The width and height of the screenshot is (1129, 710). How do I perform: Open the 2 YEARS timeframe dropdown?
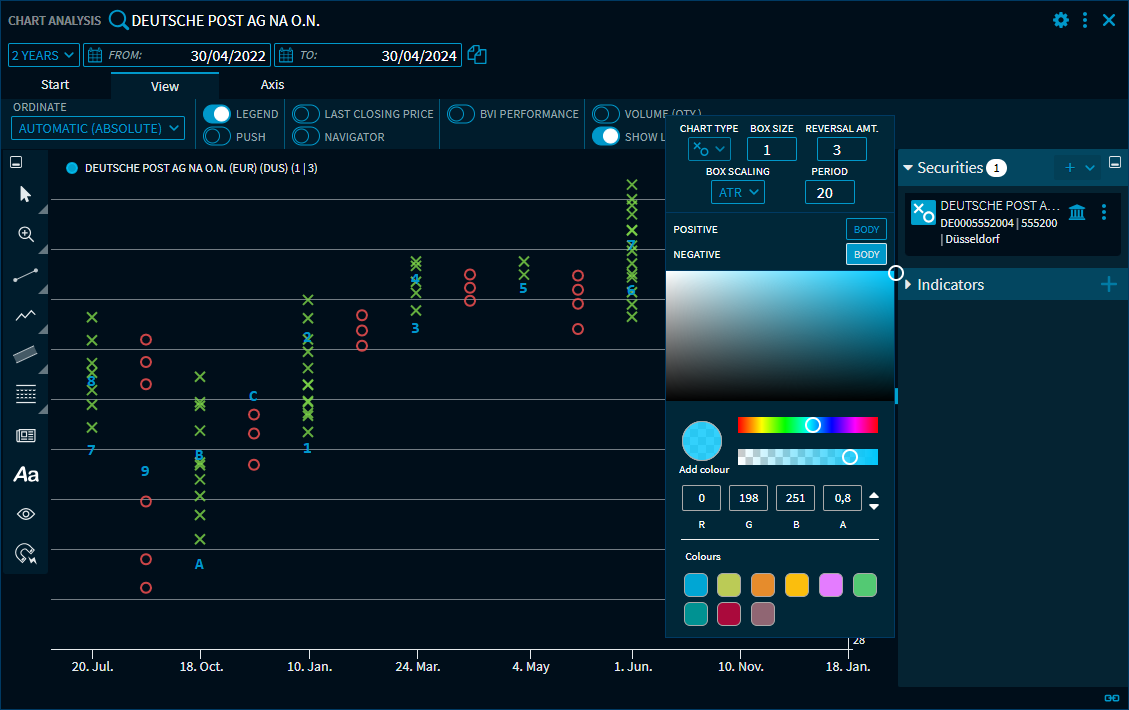[x=43, y=54]
